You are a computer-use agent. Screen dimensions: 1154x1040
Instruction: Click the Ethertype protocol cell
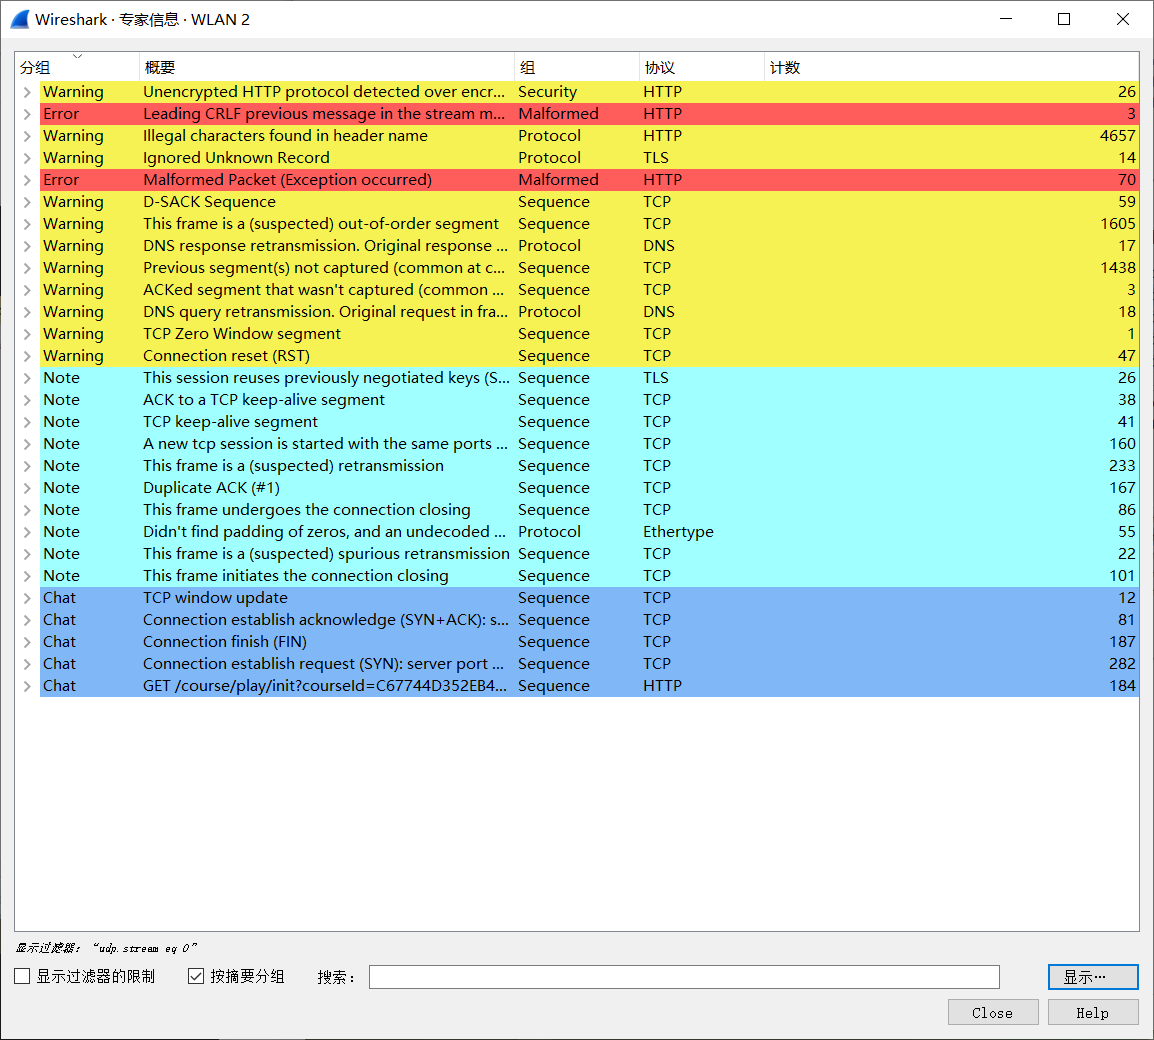pos(678,532)
